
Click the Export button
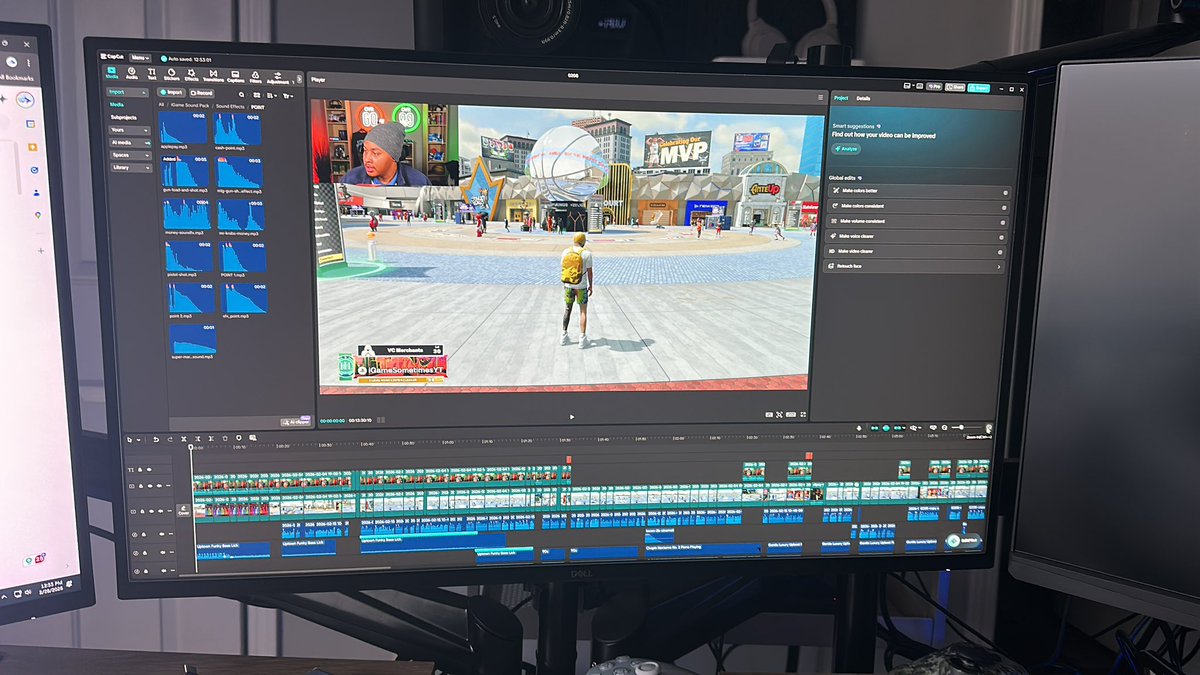point(979,88)
